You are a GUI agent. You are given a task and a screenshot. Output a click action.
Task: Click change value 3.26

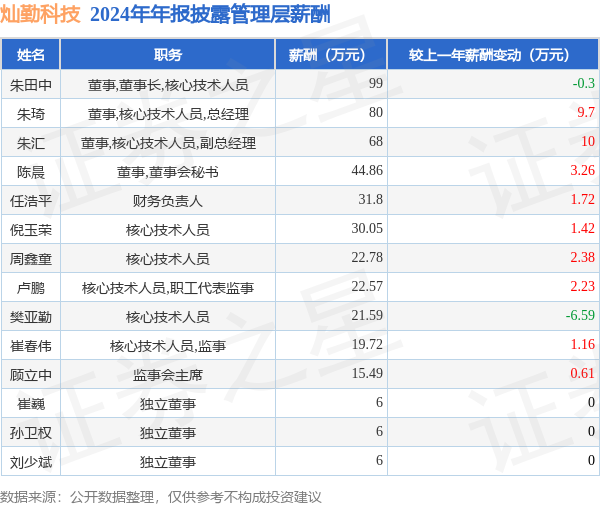point(582,170)
